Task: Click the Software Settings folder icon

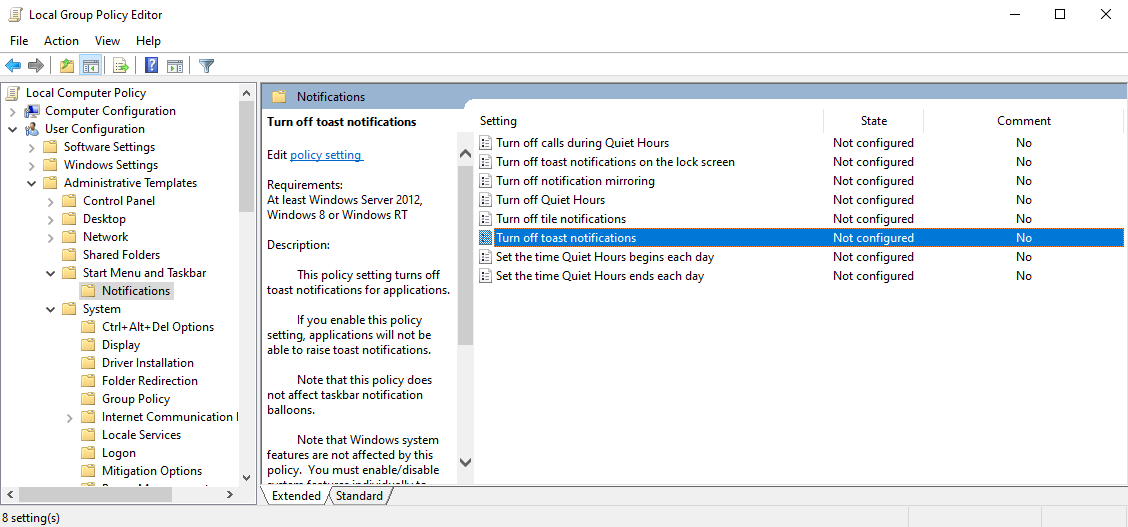Action: pyautogui.click(x=50, y=147)
